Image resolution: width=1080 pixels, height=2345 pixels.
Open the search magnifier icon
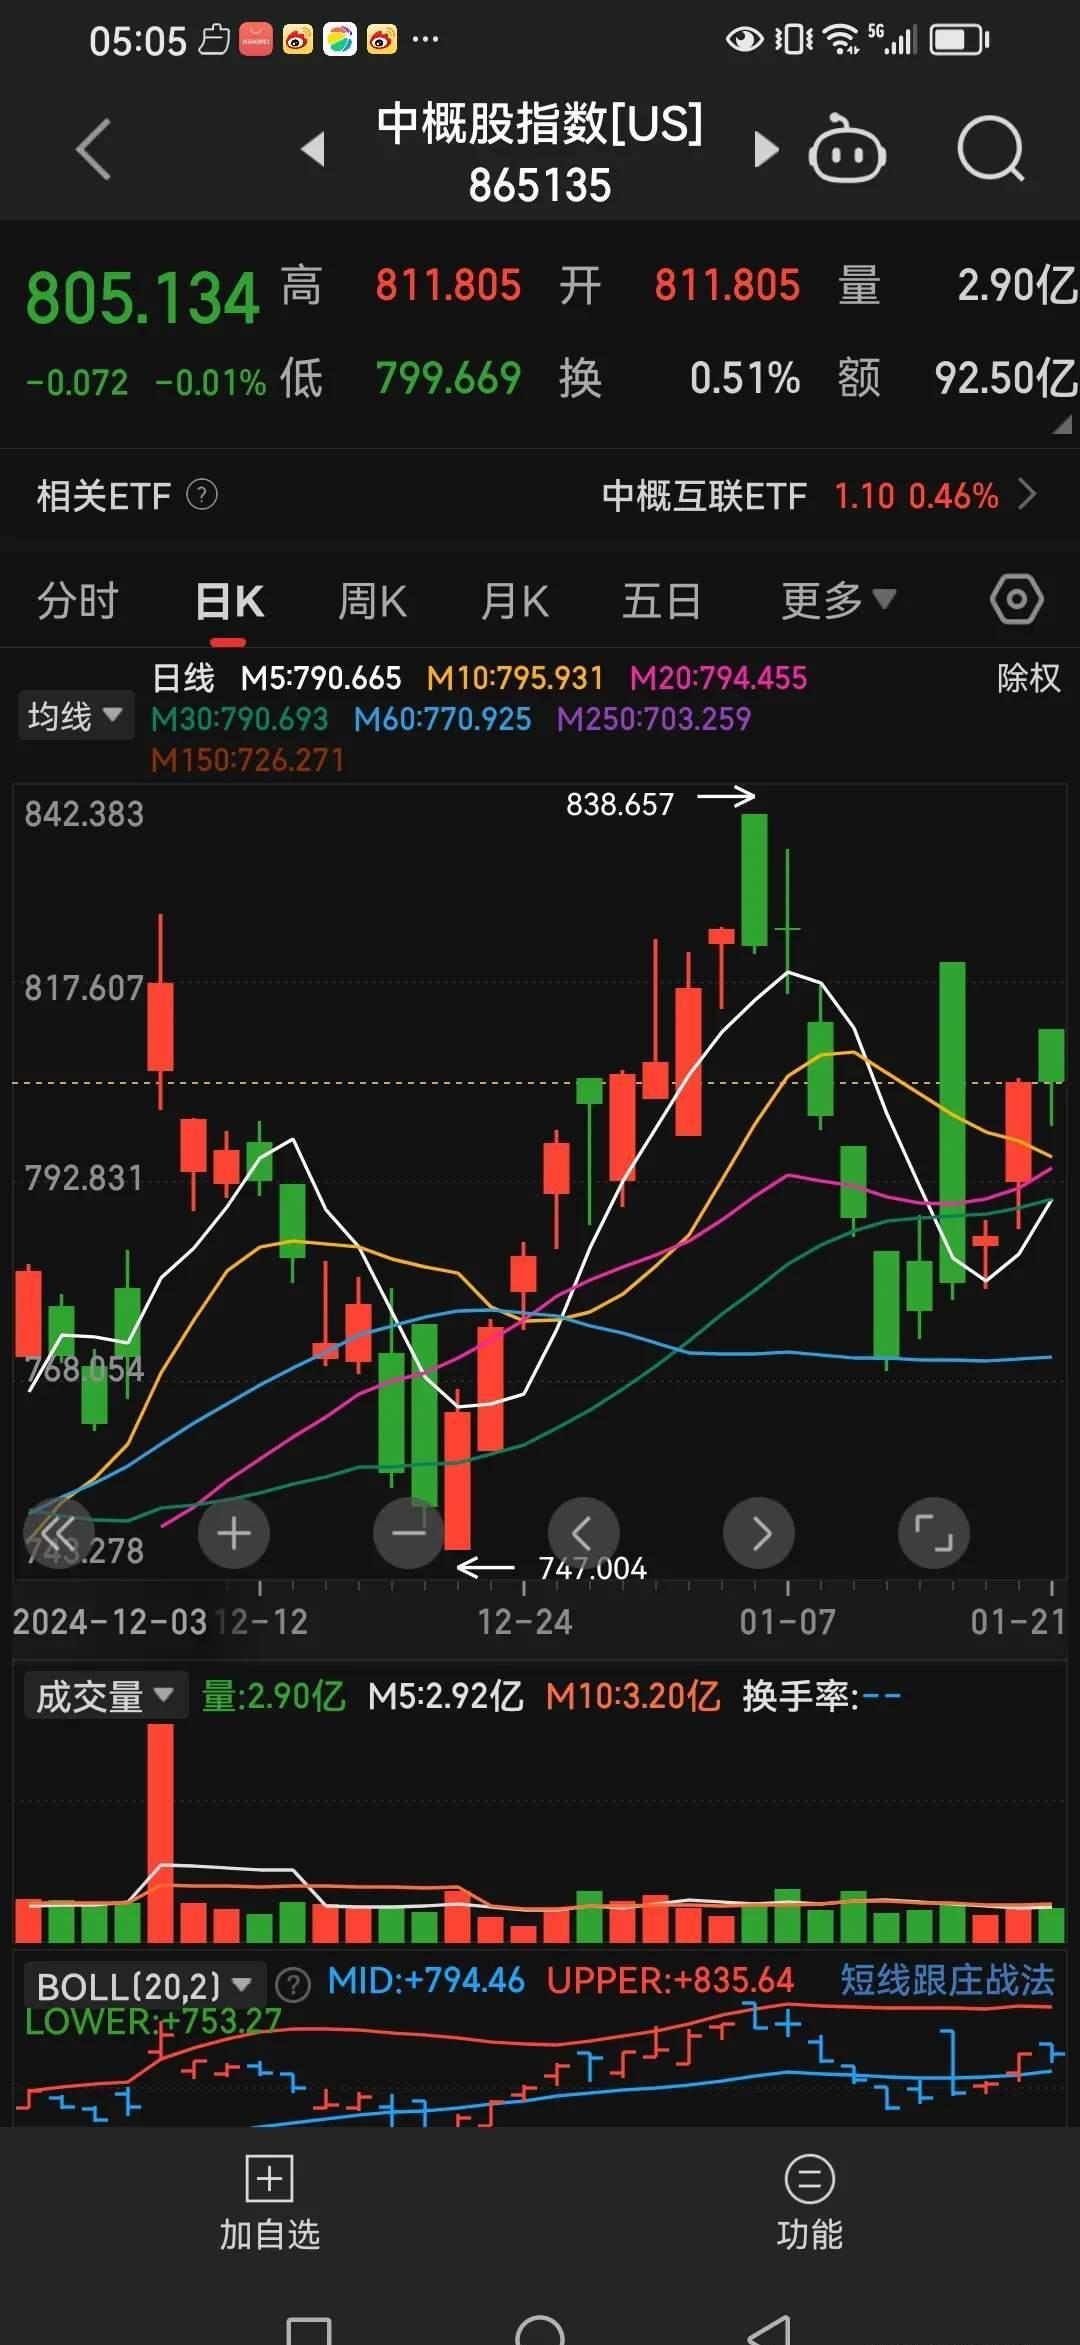990,151
